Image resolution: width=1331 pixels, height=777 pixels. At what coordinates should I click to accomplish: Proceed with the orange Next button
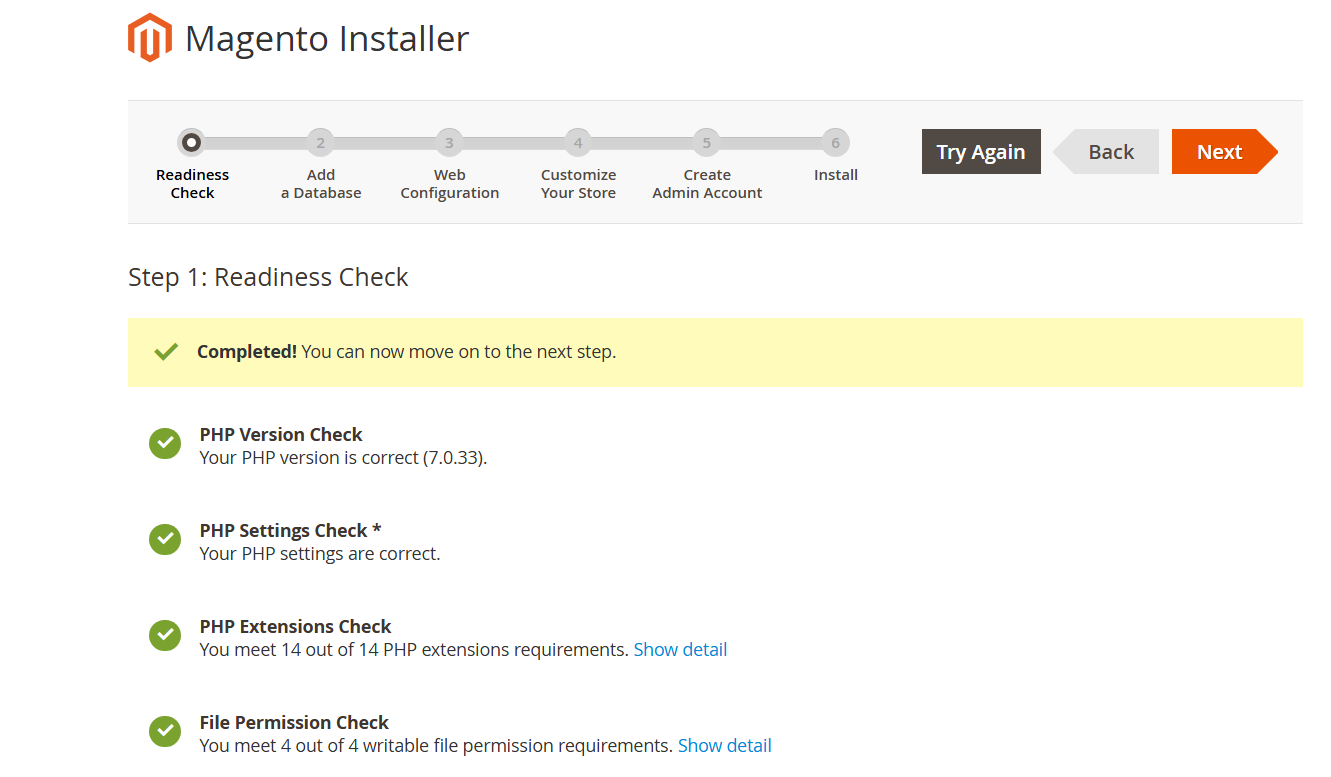point(1225,151)
